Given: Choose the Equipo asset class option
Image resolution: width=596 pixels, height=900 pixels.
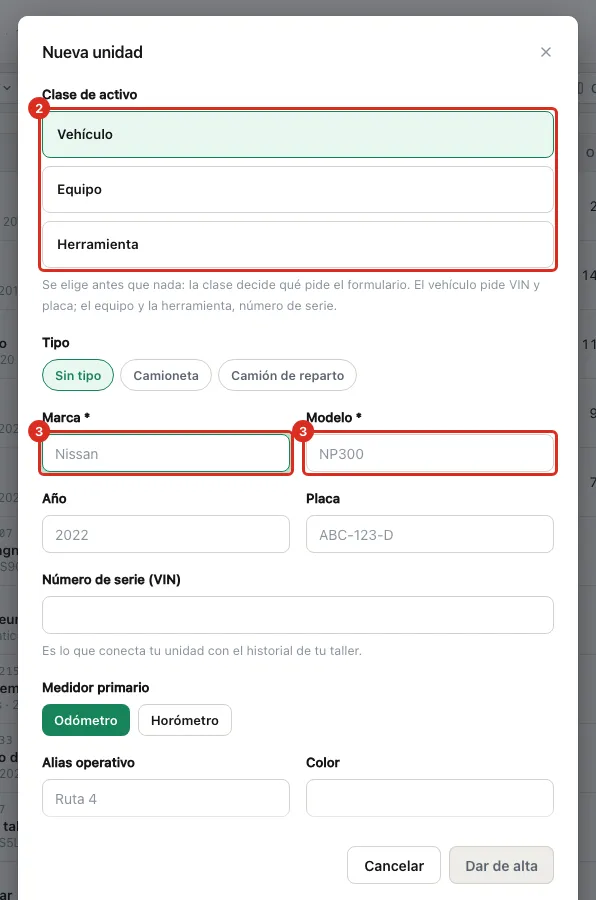Looking at the screenshot, I should pyautogui.click(x=297, y=189).
